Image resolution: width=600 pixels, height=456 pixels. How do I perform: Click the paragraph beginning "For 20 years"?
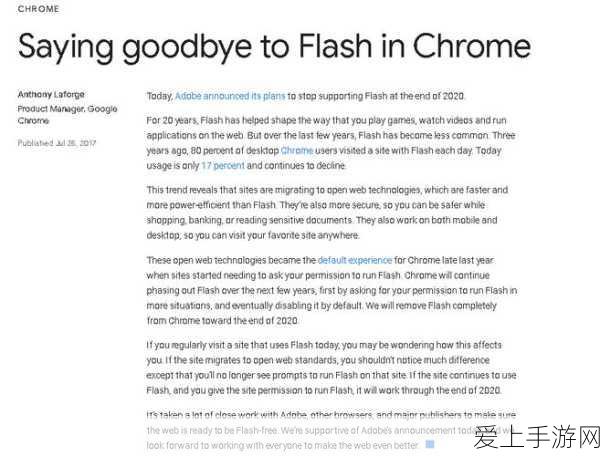click(x=331, y=143)
